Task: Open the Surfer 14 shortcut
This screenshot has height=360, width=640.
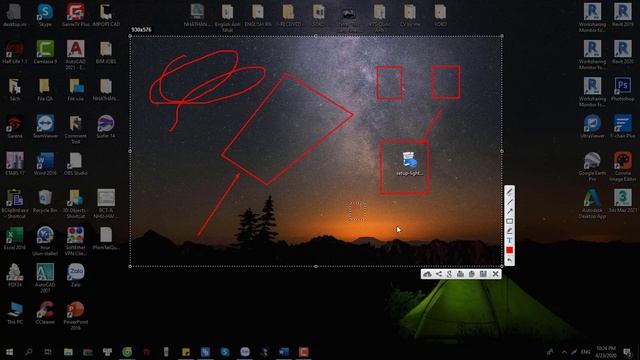Action: pos(106,127)
